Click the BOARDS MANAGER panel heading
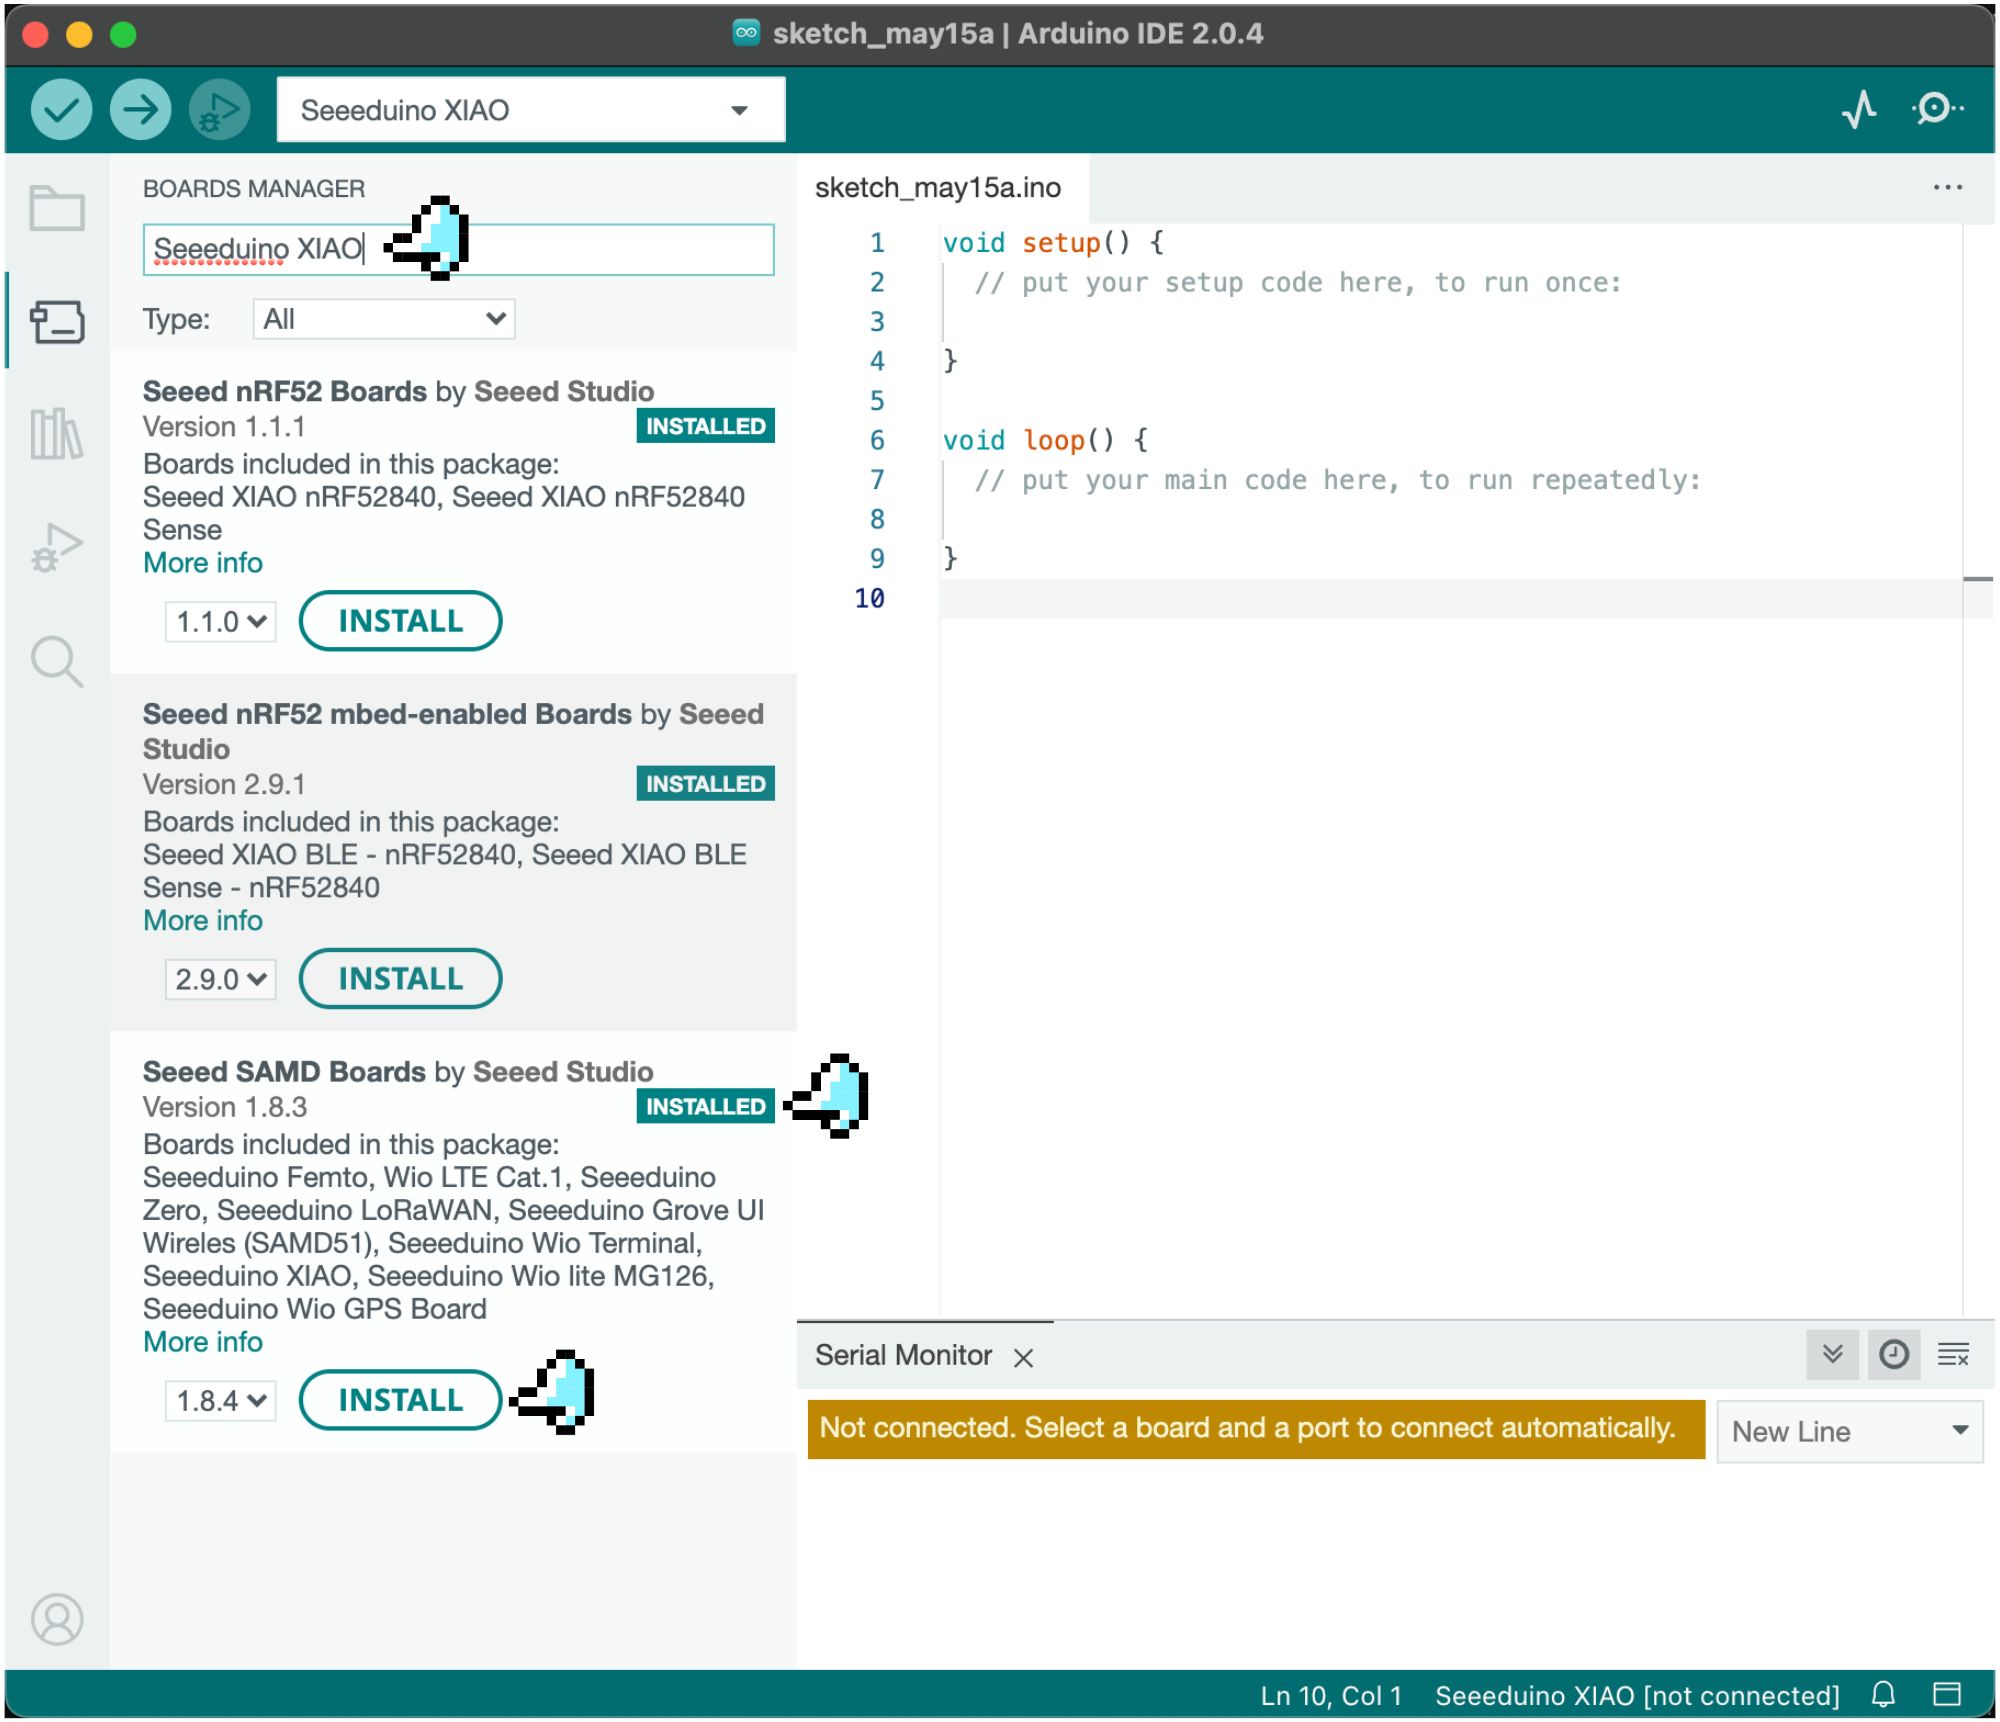This screenshot has height=1722, width=2000. click(x=254, y=188)
